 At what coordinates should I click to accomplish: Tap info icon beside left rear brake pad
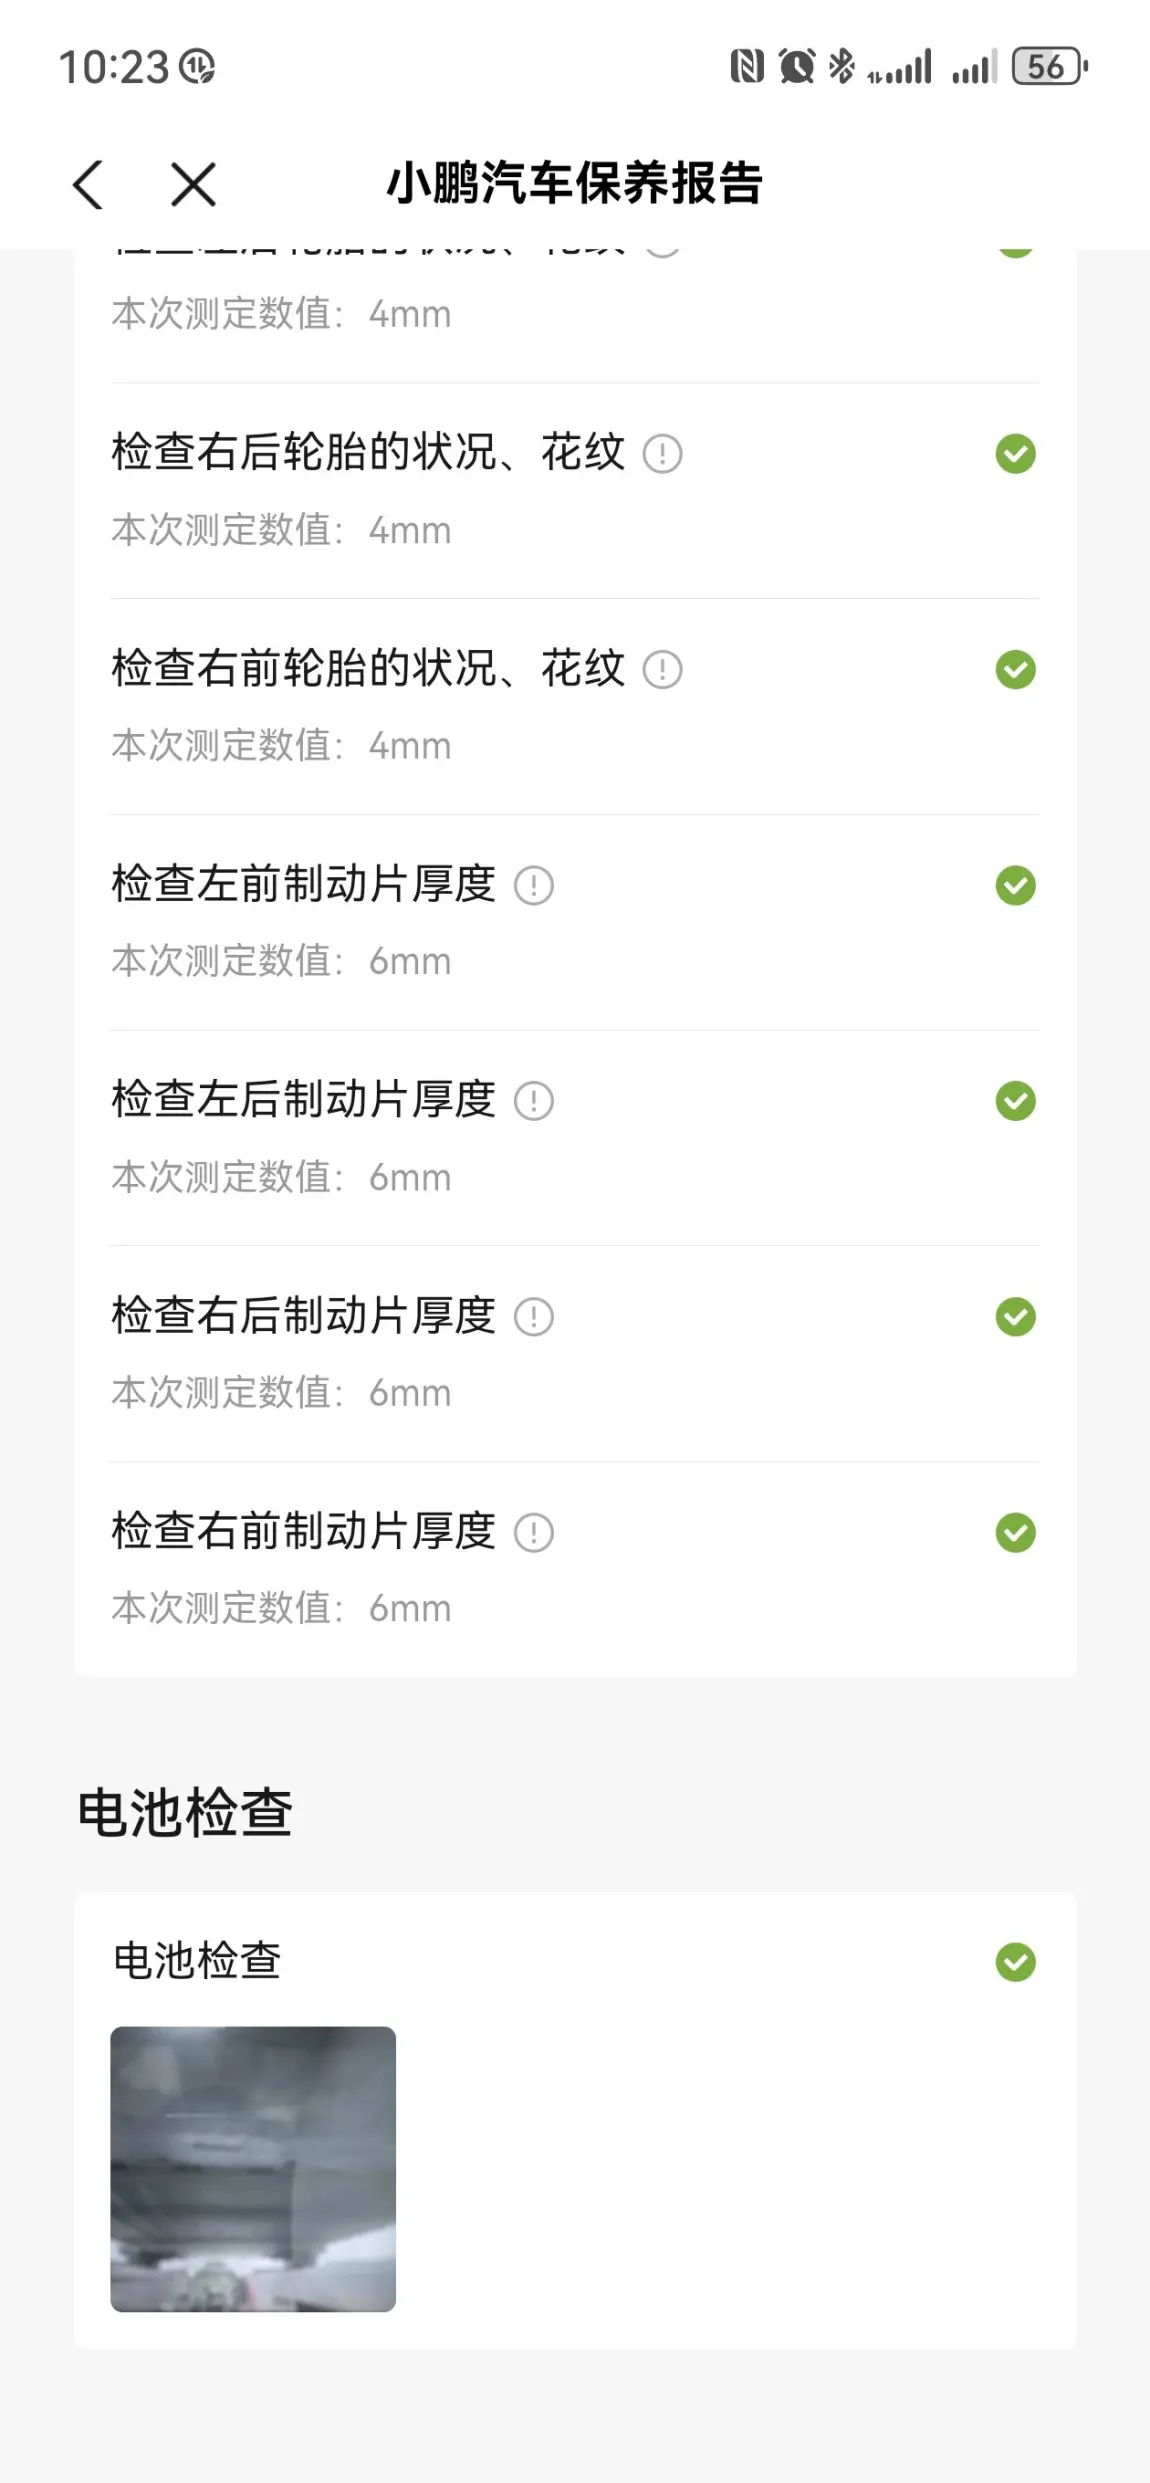tap(534, 1101)
